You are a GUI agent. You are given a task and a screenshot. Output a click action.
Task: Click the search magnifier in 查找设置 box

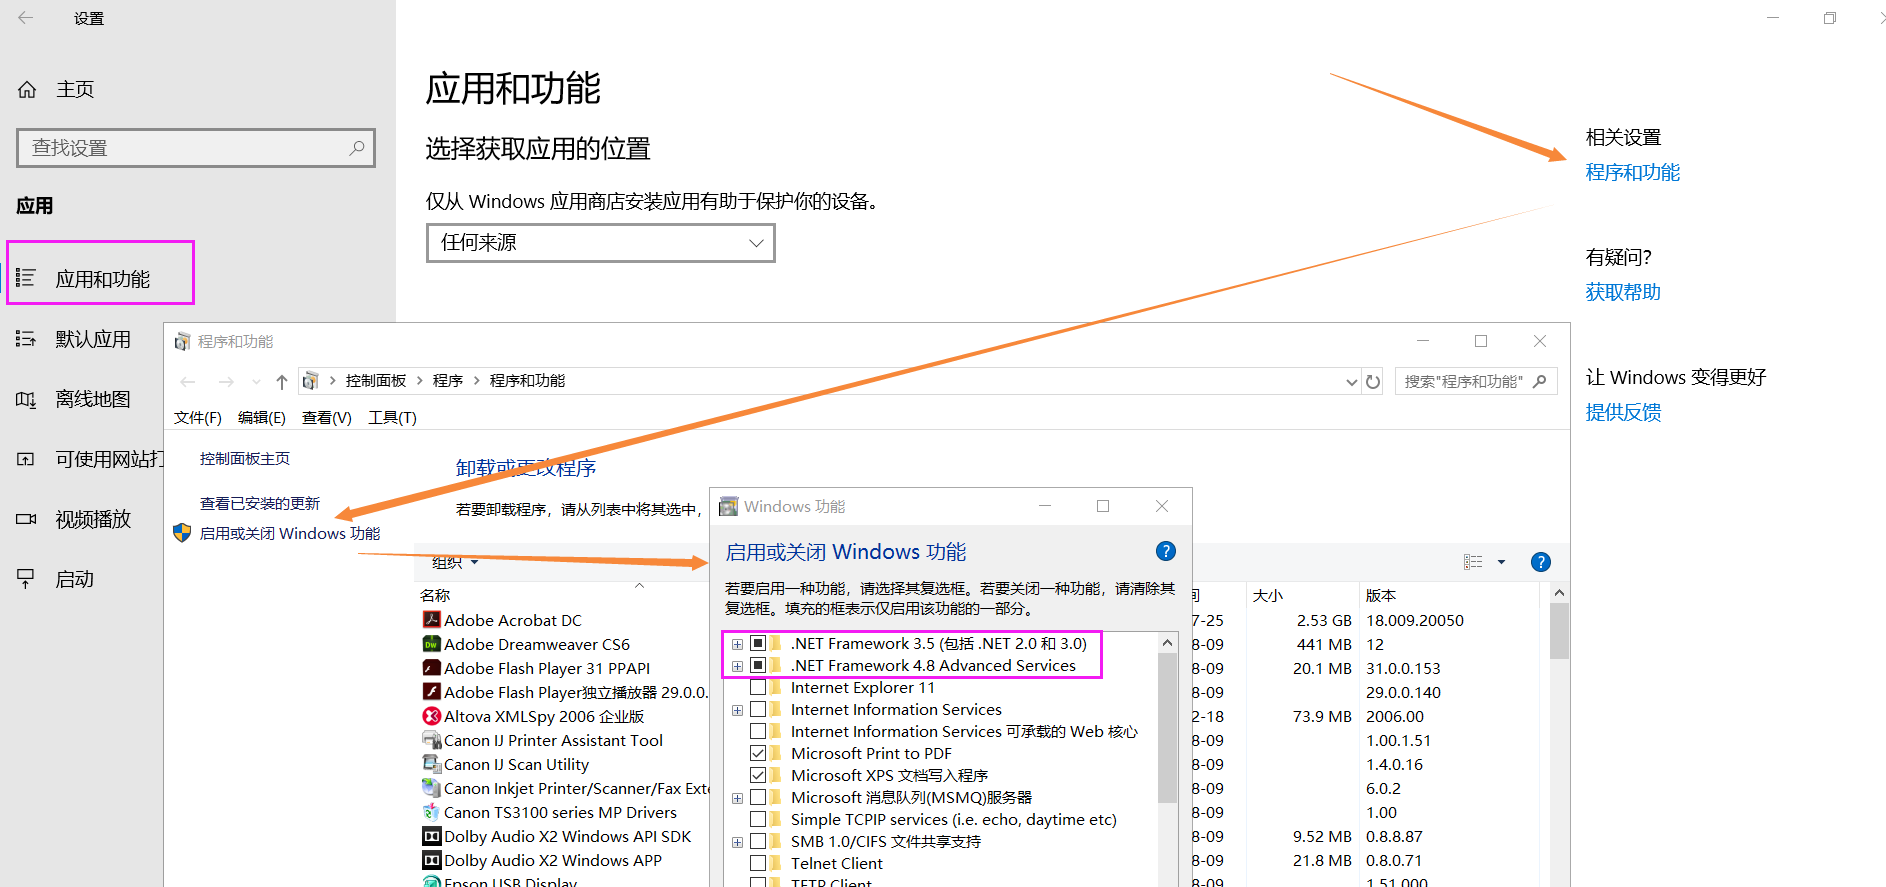tap(356, 148)
